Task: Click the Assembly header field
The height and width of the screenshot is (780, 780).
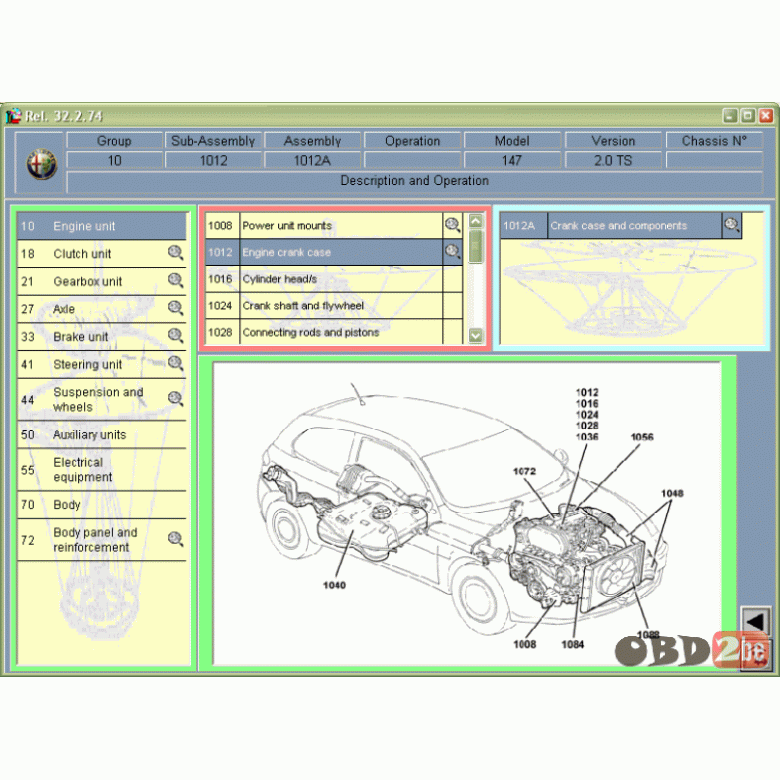Action: coord(312,141)
